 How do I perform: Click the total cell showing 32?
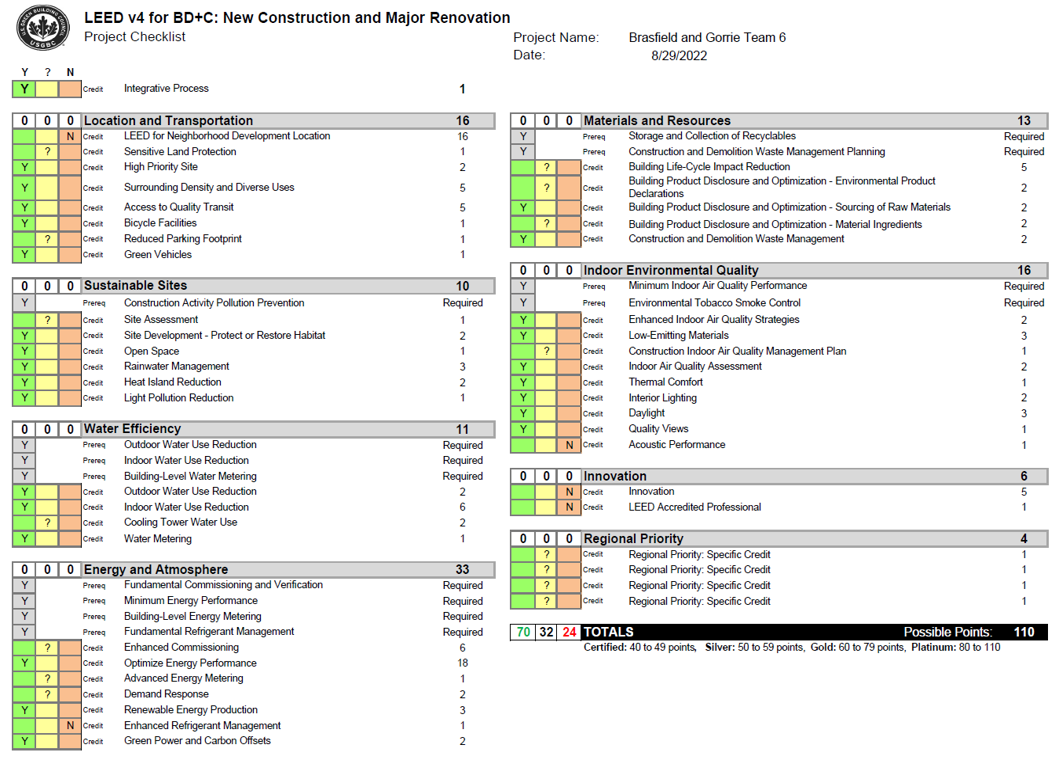(546, 632)
